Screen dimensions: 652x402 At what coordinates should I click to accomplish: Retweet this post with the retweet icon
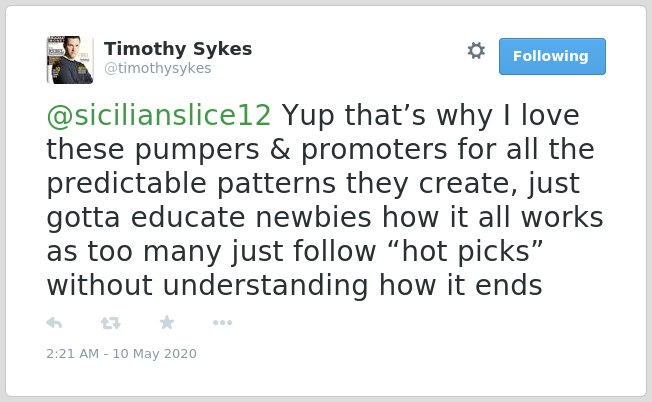pyautogui.click(x=111, y=323)
